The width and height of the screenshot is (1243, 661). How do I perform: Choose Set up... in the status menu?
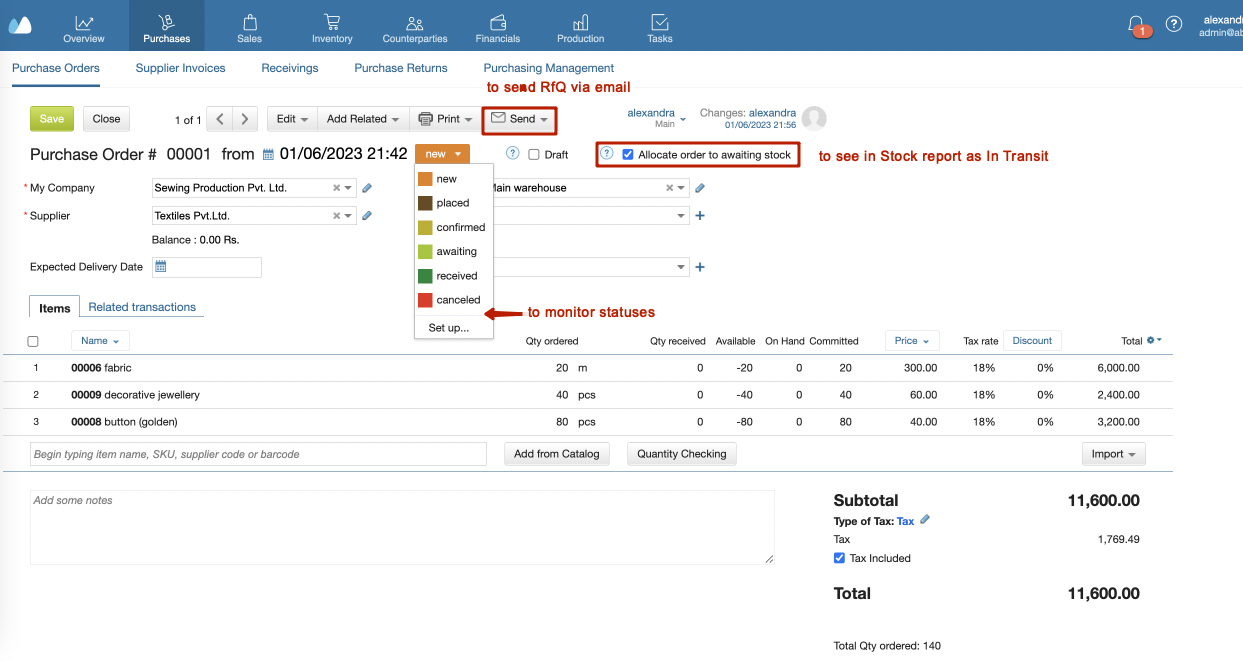[x=449, y=328]
